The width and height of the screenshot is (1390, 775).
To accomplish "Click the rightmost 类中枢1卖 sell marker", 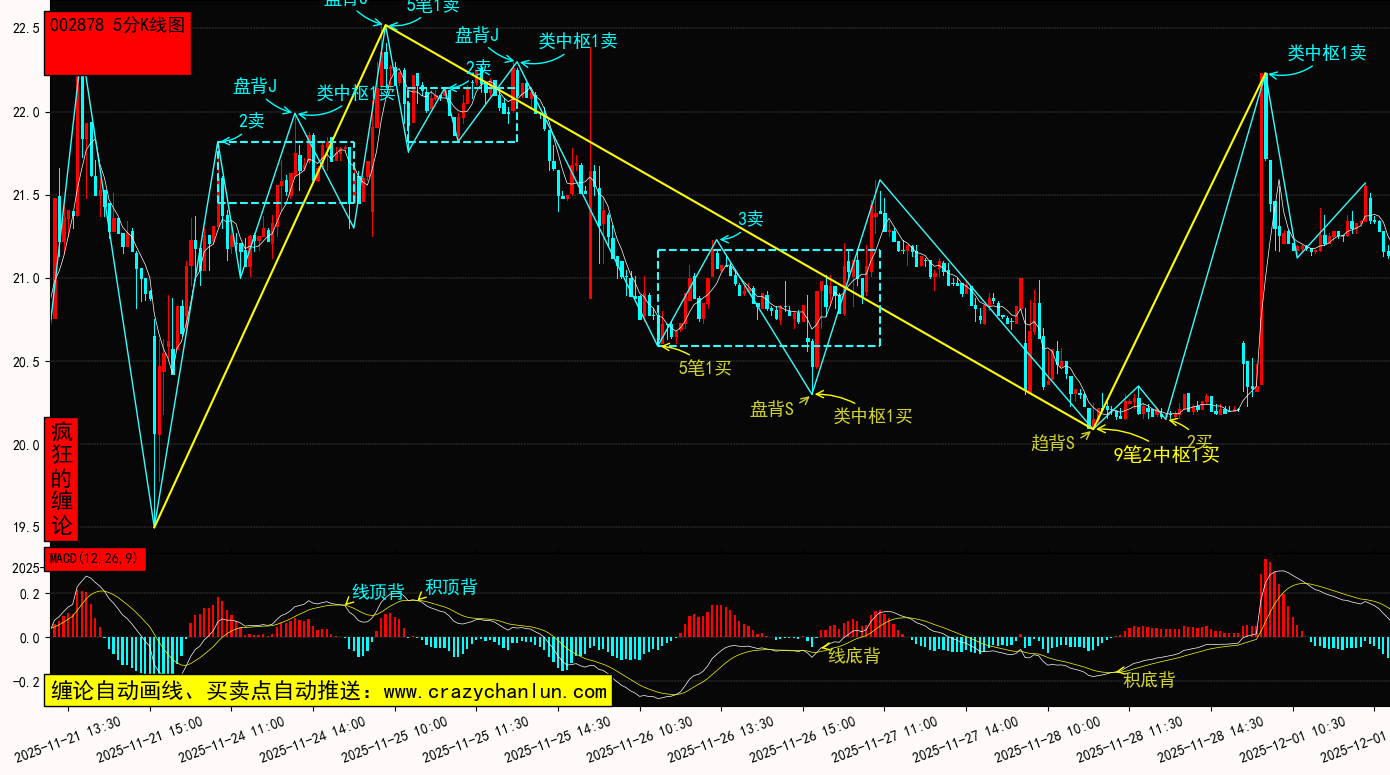I will coord(1326,53).
